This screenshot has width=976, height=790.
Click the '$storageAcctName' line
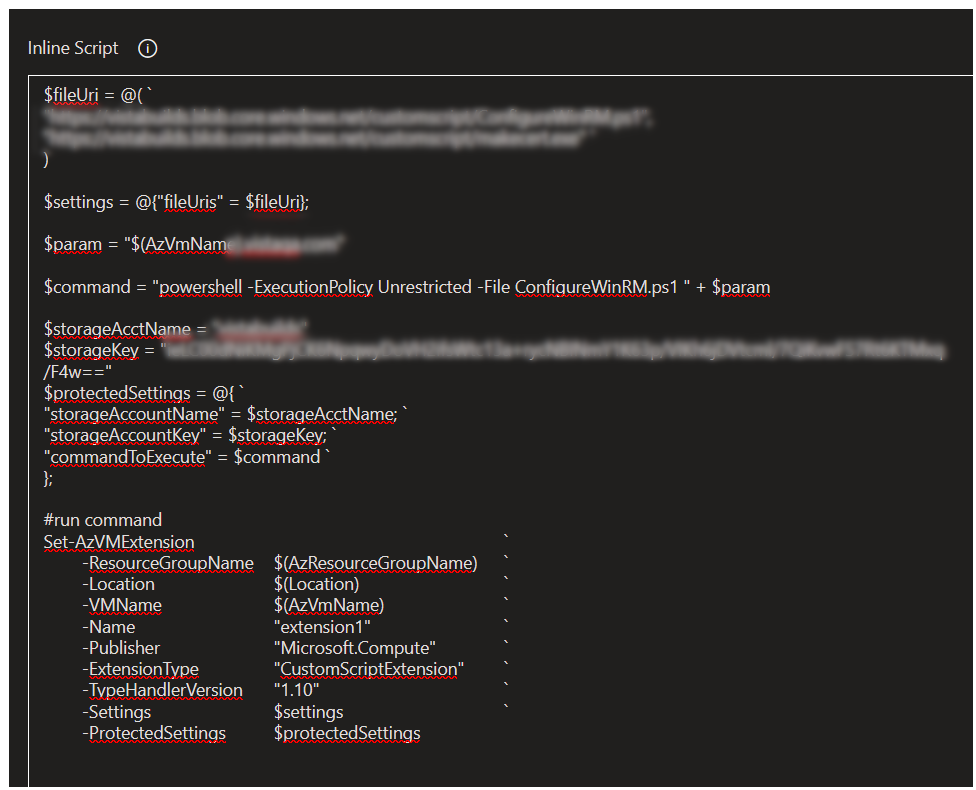176,329
